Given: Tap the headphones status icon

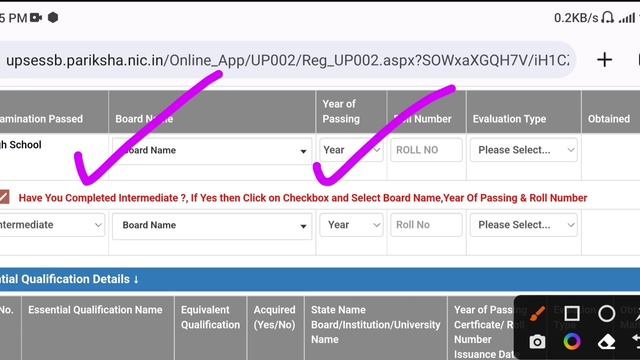Looking at the screenshot, I should coord(608,18).
